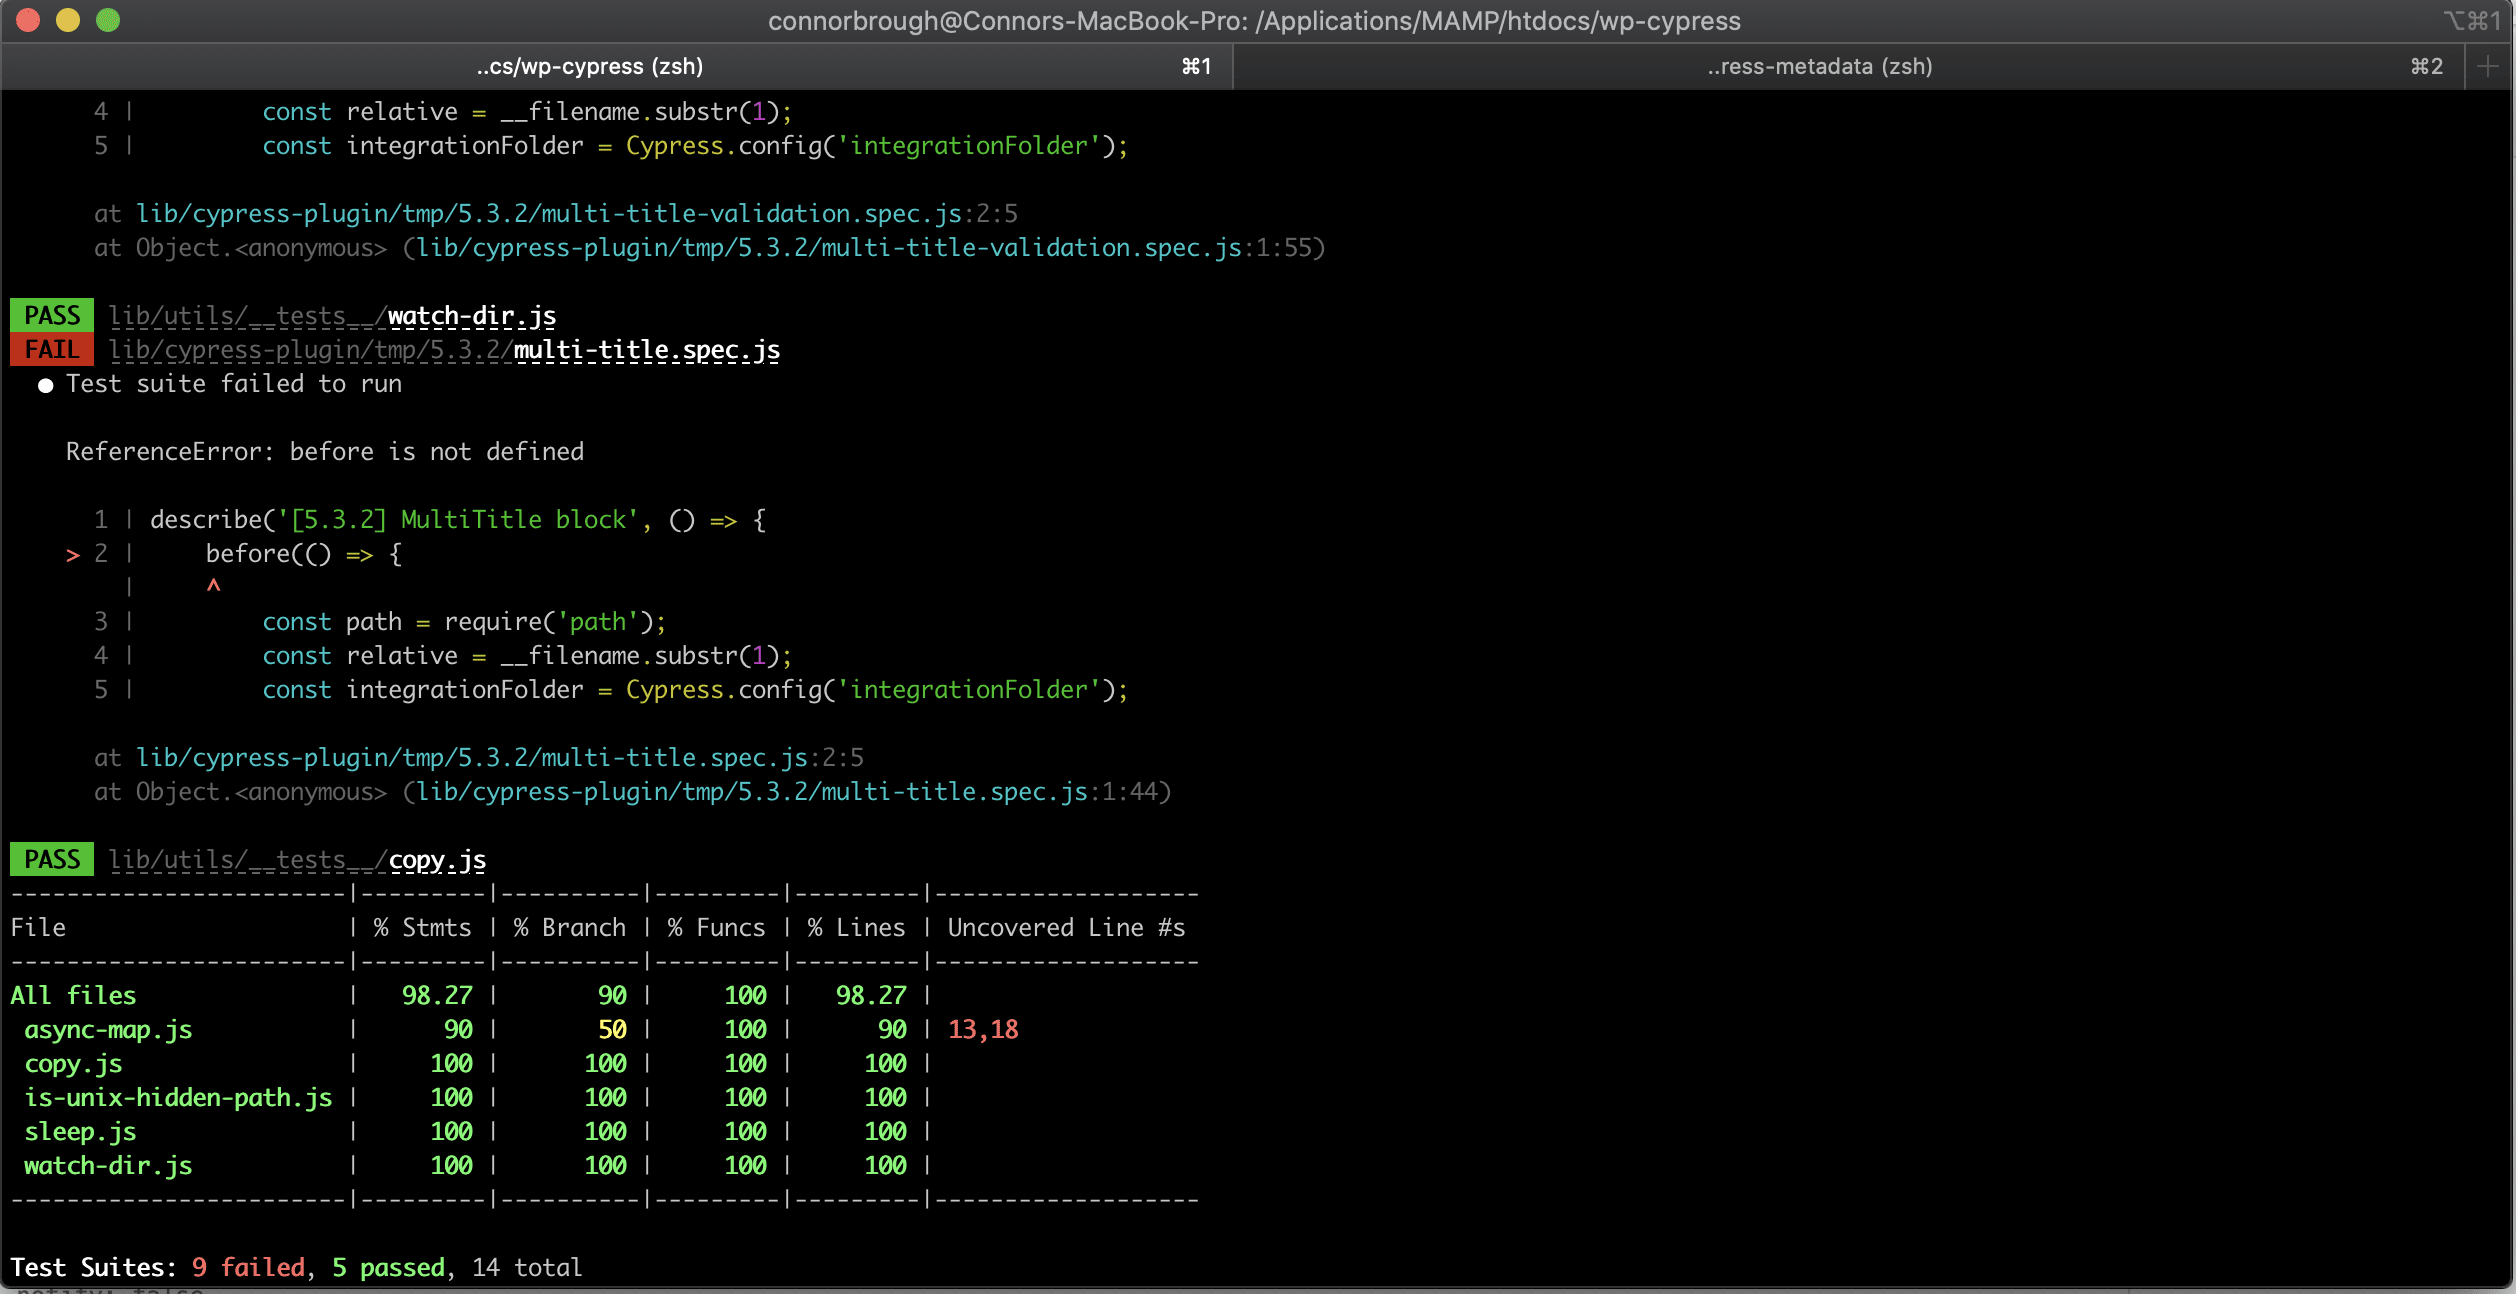This screenshot has height=1294, width=2516.
Task: Click '5 passed' in Test Suites summary
Action: 388,1268
